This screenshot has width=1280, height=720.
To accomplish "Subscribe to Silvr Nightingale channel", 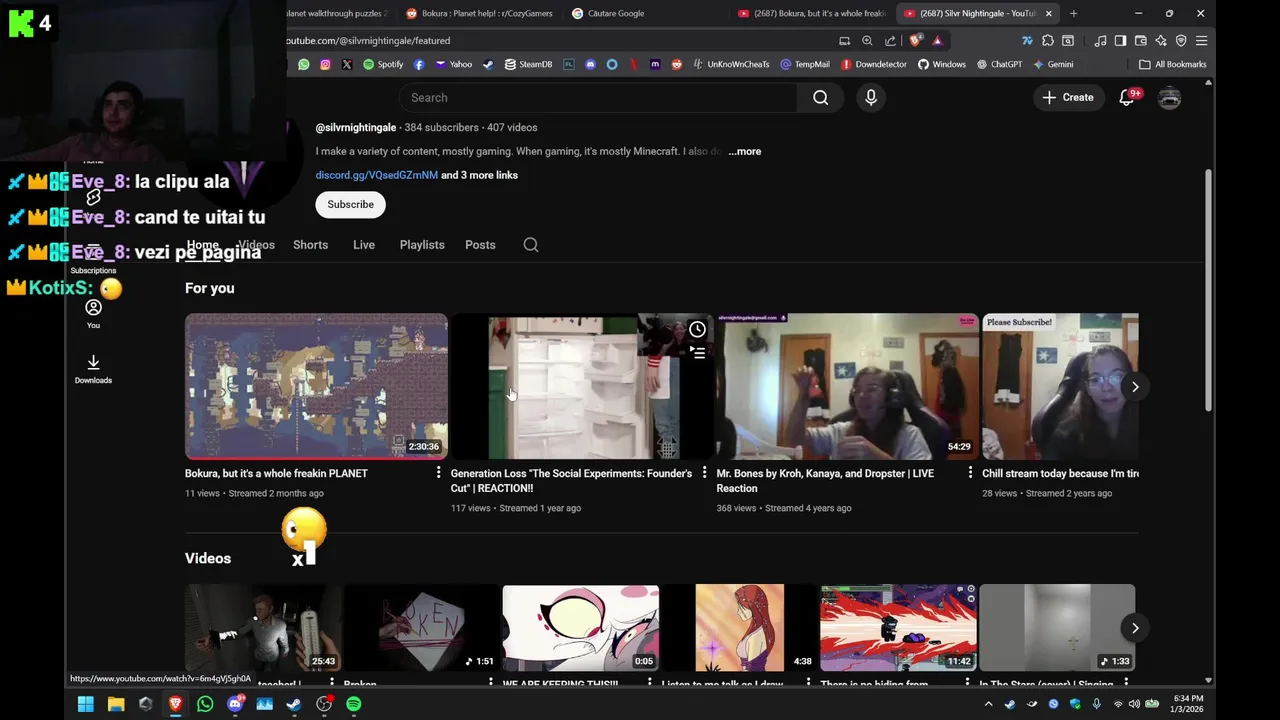I will pos(350,204).
